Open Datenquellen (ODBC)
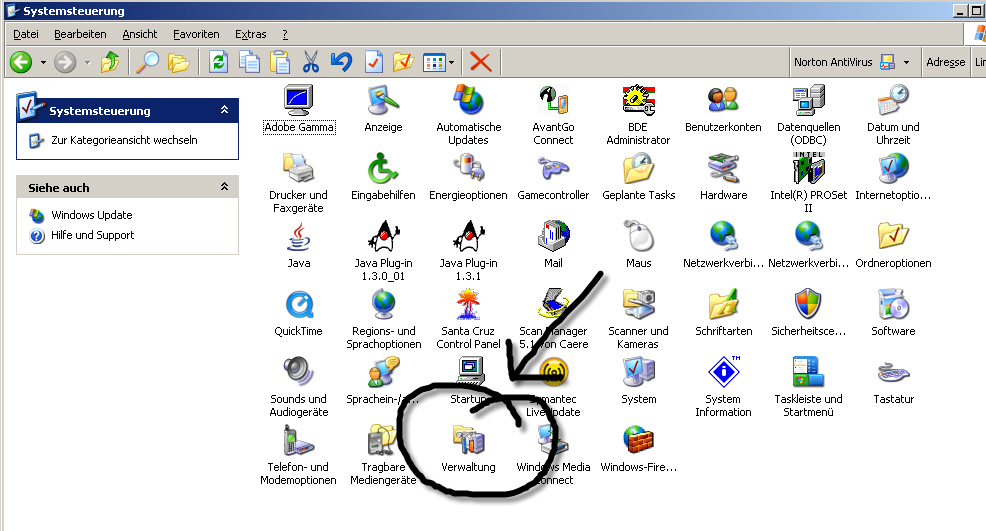The image size is (986, 531). [x=808, y=101]
